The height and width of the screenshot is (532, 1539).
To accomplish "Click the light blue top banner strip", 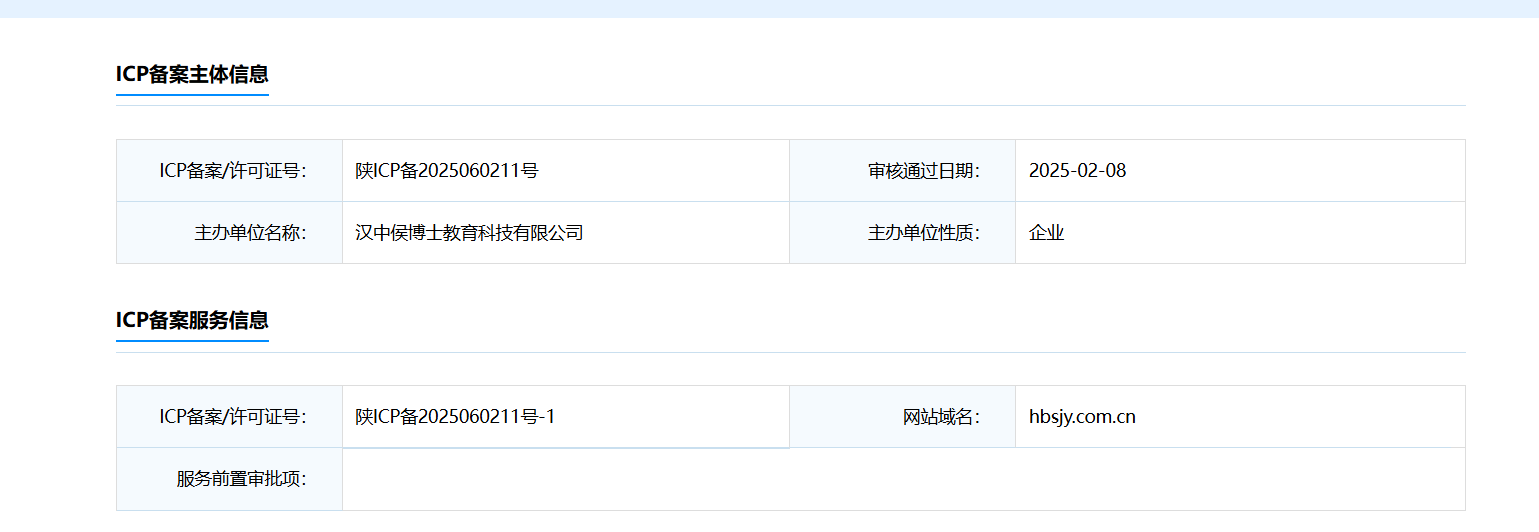I will coord(769,9).
